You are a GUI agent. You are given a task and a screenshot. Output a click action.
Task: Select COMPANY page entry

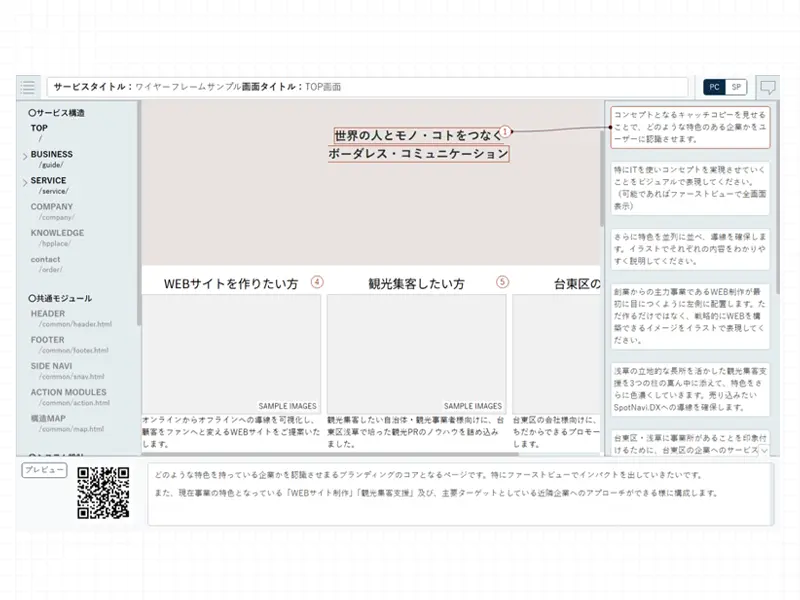(x=52, y=207)
